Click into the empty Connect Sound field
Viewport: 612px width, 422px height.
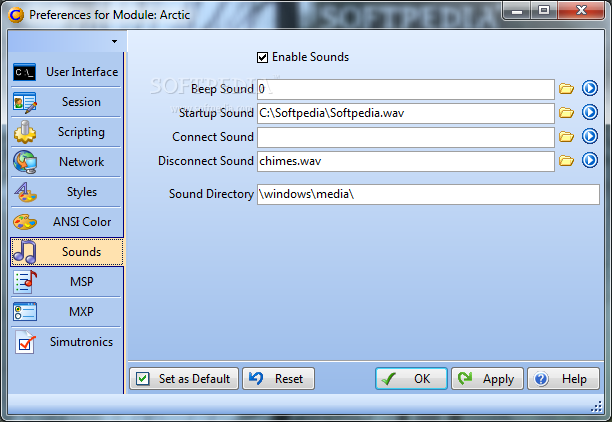(x=406, y=137)
